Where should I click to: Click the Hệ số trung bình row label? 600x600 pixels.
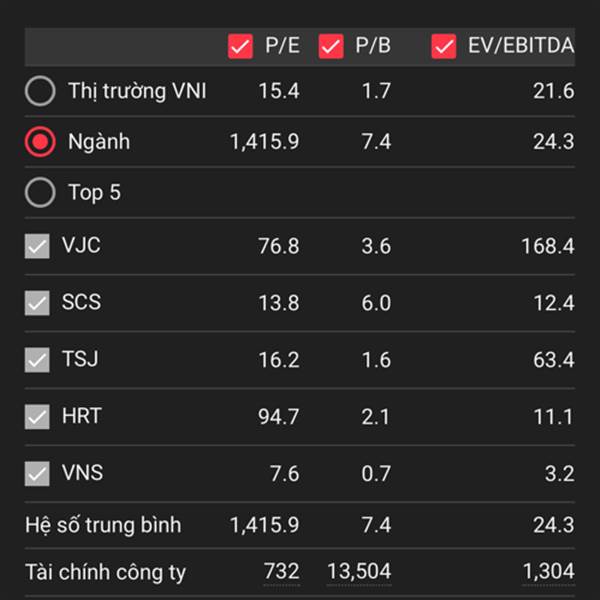tap(103, 525)
